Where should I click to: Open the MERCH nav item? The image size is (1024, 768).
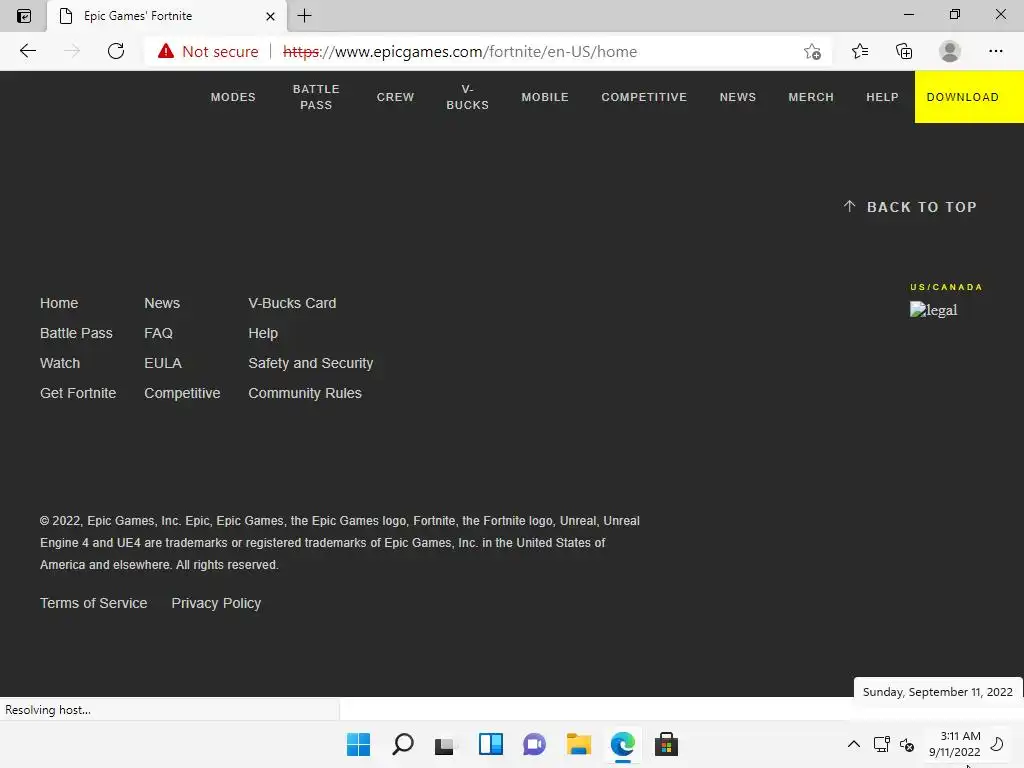coord(810,97)
